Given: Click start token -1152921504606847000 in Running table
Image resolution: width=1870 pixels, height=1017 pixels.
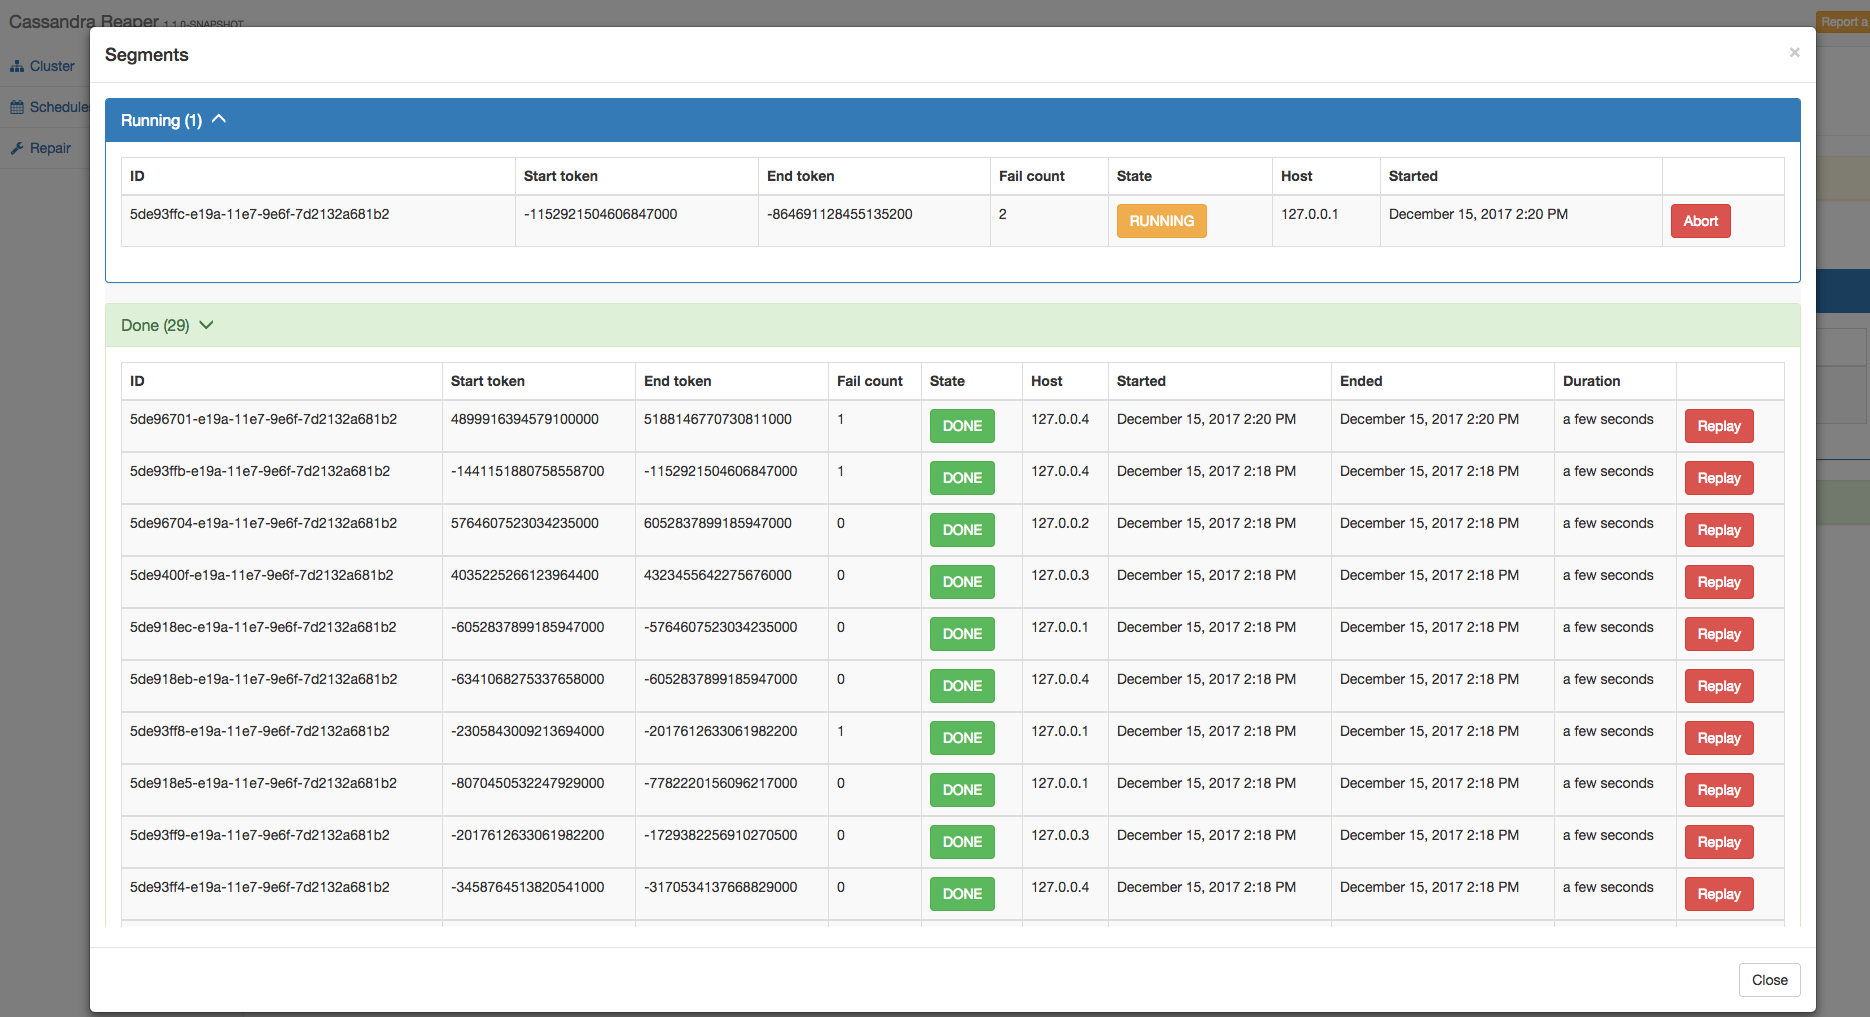Looking at the screenshot, I should [x=600, y=214].
